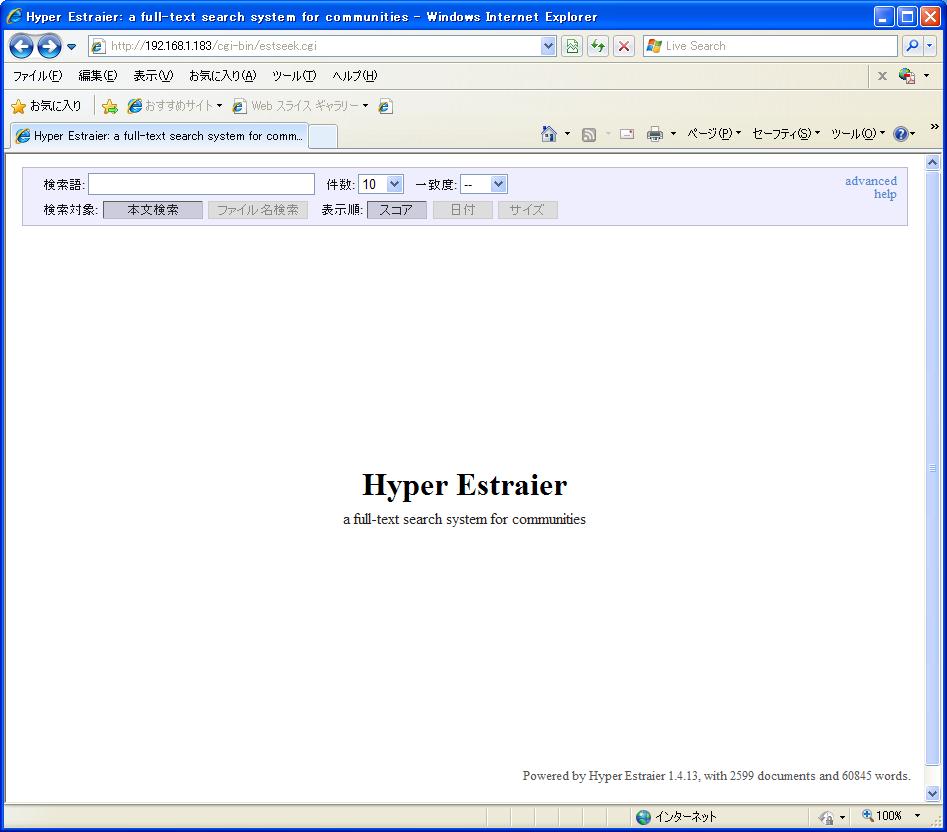This screenshot has width=947, height=832.
Task: Open a new blank tab
Action: click(x=323, y=136)
